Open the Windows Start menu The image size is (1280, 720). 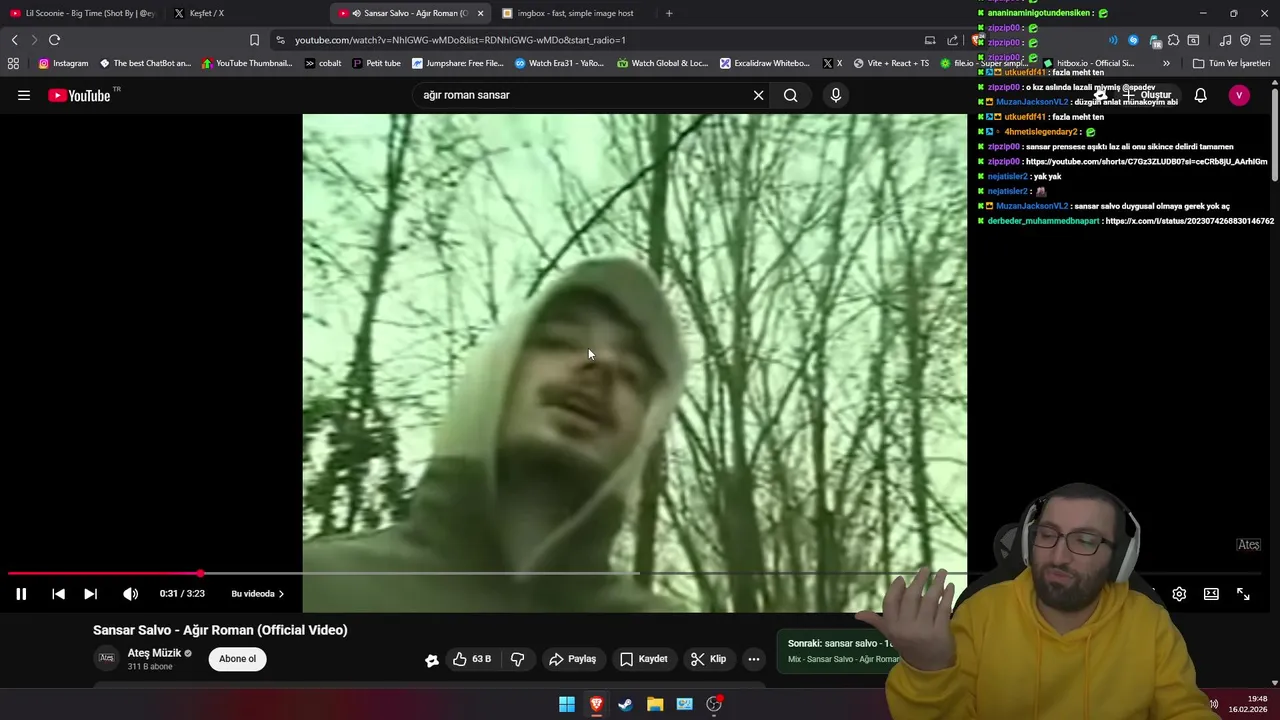point(567,704)
